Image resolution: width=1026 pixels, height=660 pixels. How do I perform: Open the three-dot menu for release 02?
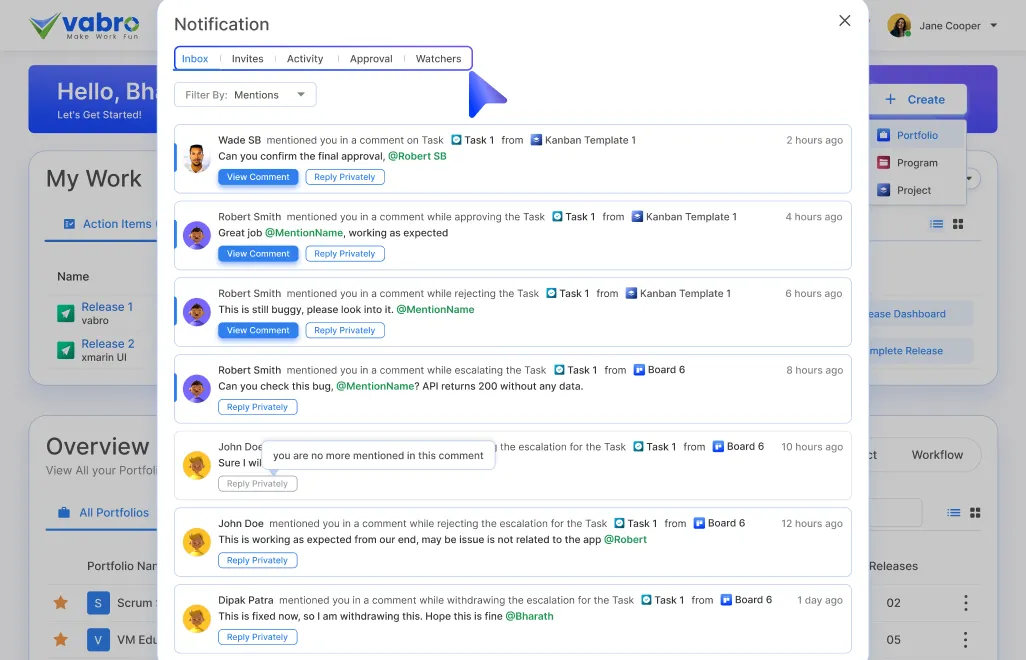point(965,603)
